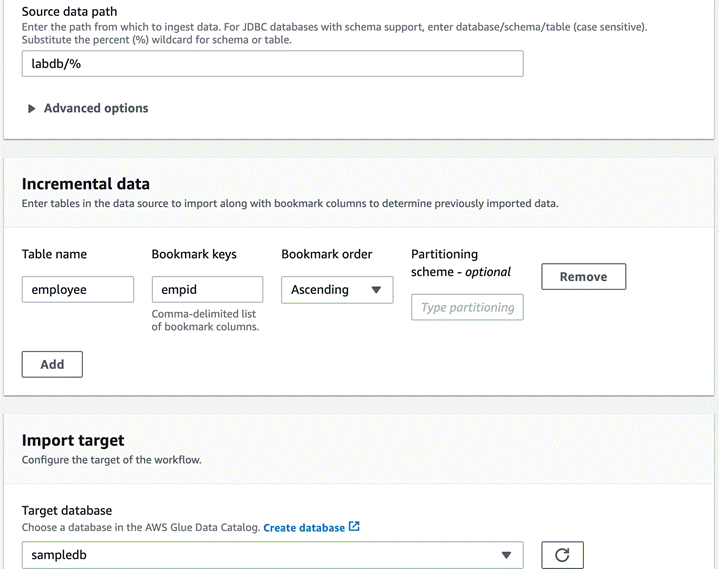
Task: Click the Add button
Action: click(52, 364)
